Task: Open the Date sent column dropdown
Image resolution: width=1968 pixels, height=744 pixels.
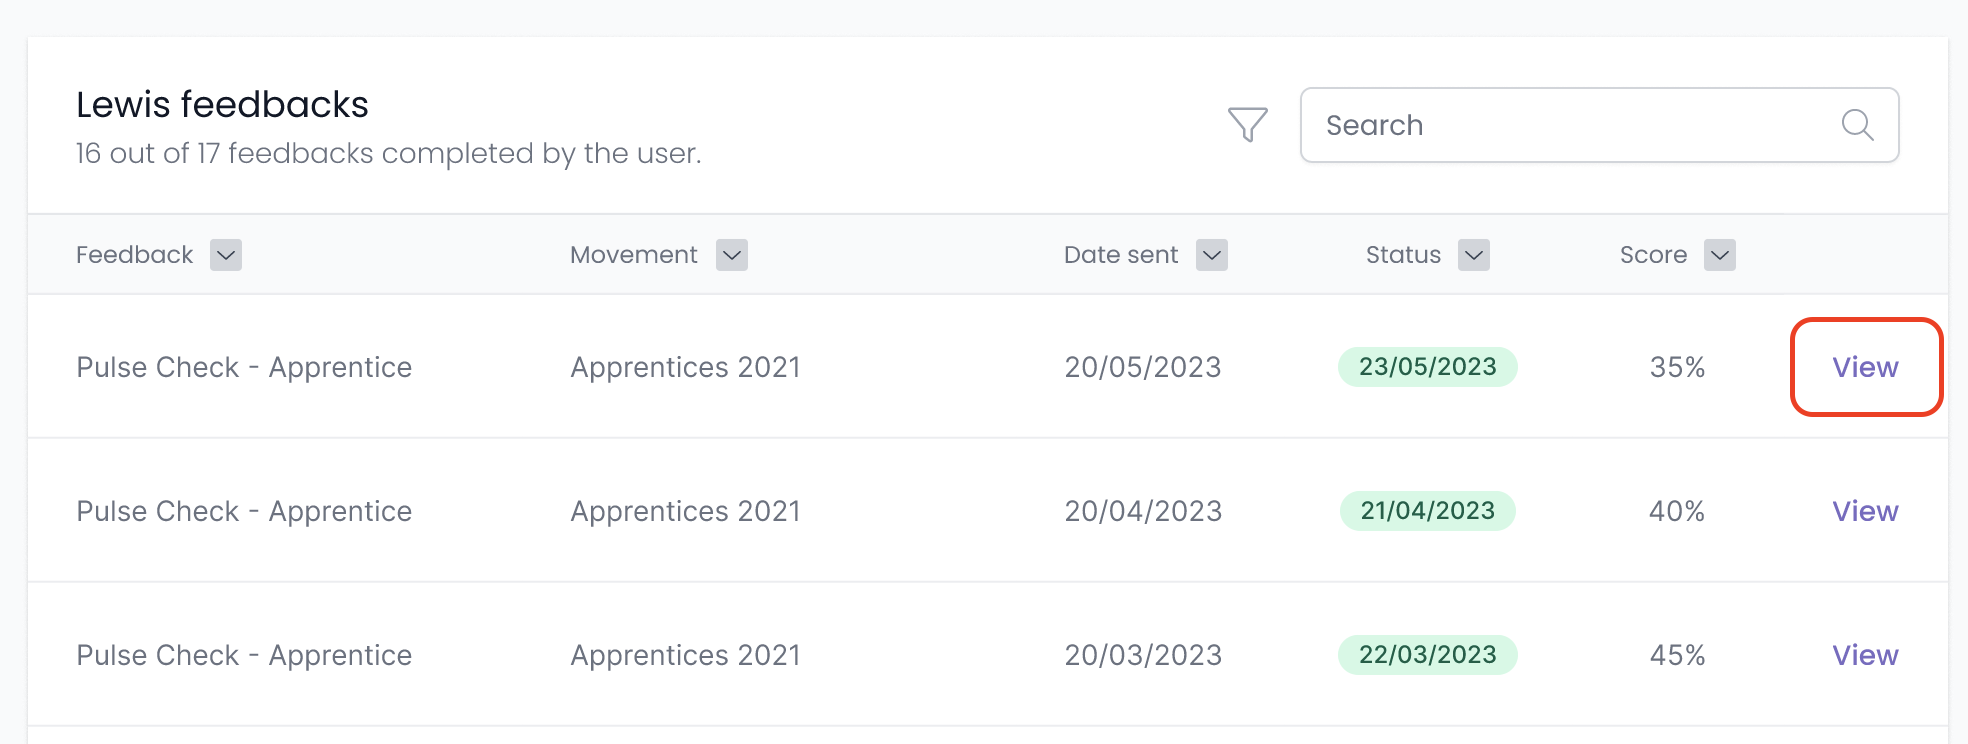Action: point(1212,255)
